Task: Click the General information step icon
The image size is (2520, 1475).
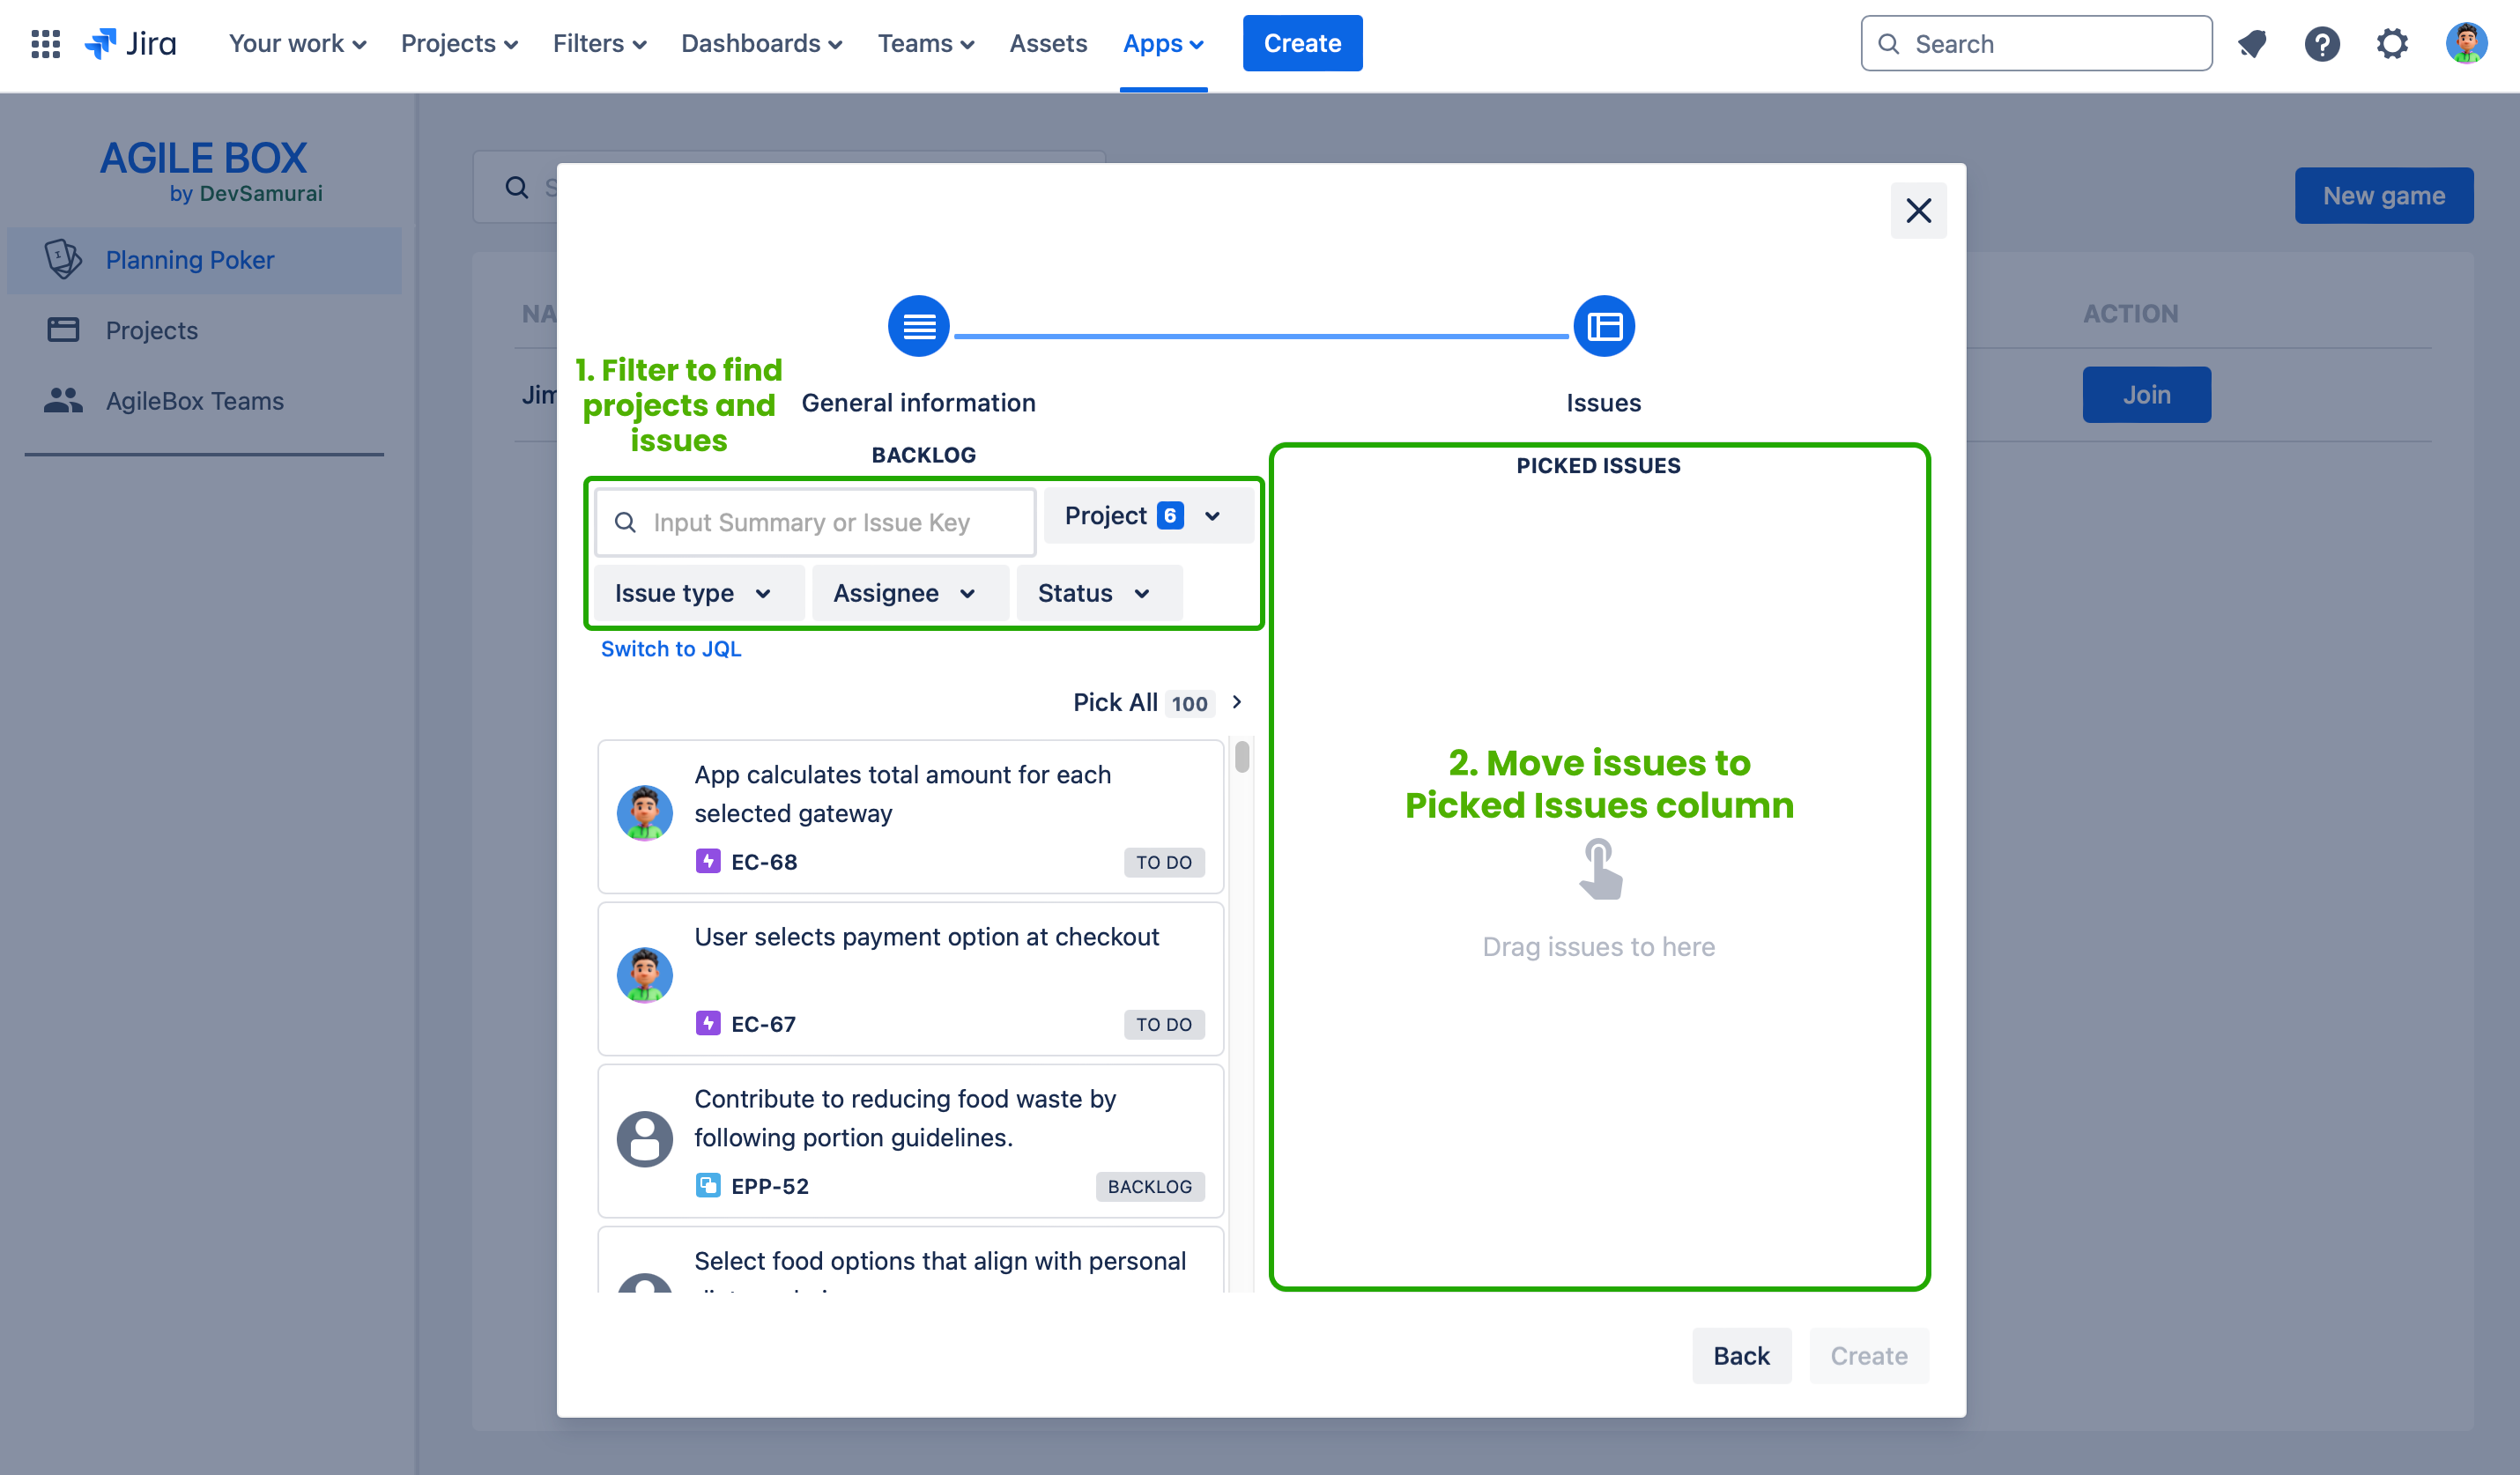Action: [x=918, y=326]
